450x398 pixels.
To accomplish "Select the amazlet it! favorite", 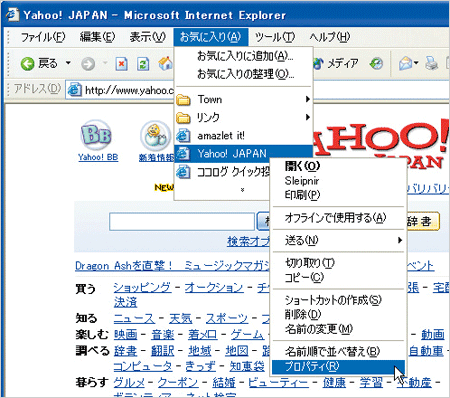I will (x=243, y=136).
